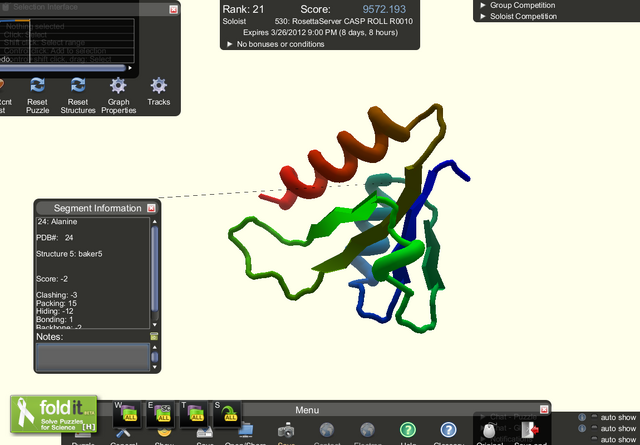Run Wiggle All with the W button

pos(127,414)
